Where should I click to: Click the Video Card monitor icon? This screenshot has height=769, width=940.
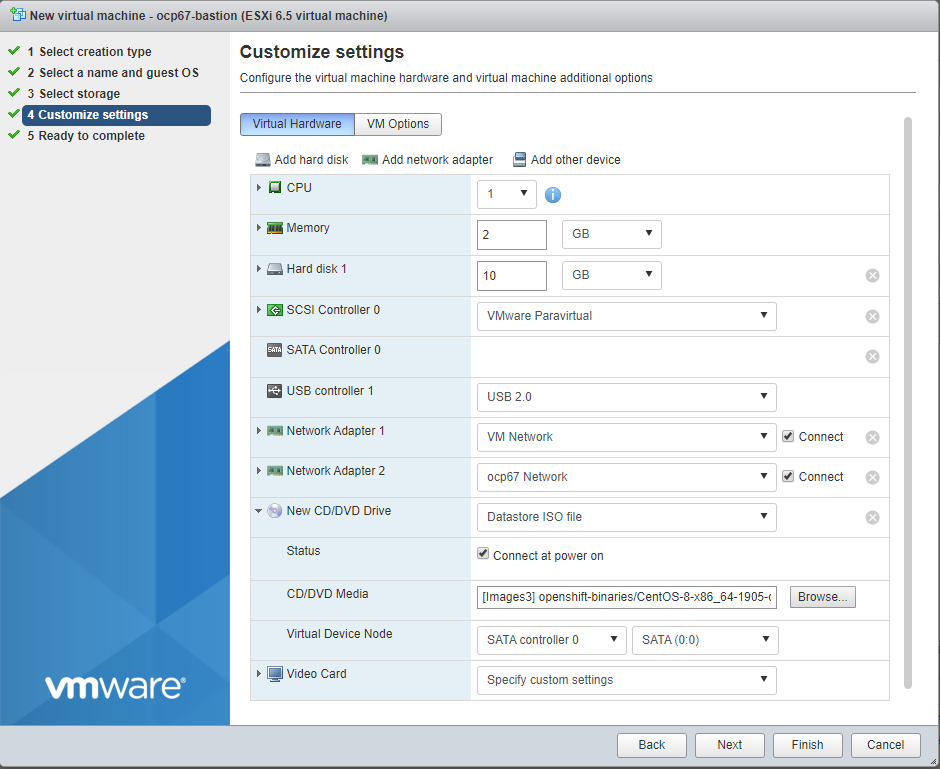tap(275, 674)
